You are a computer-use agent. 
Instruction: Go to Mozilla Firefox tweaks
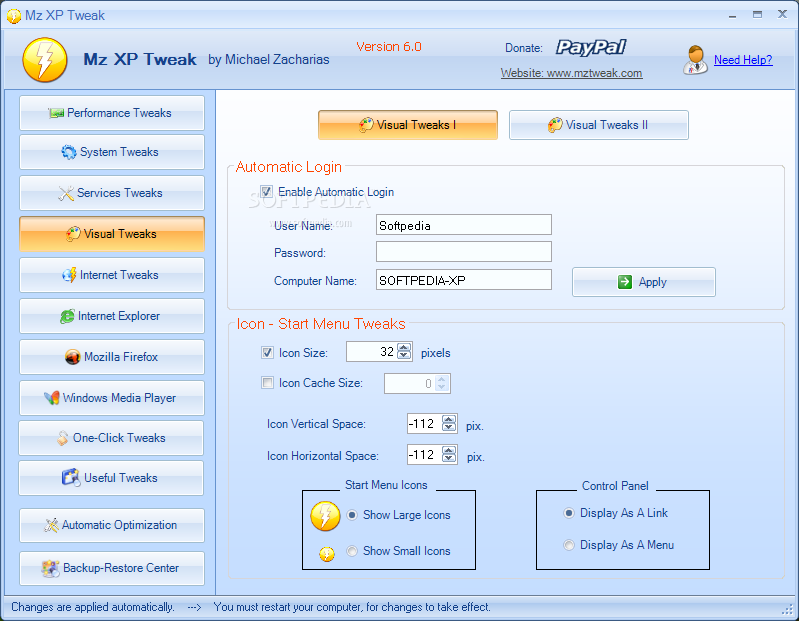tap(112, 357)
